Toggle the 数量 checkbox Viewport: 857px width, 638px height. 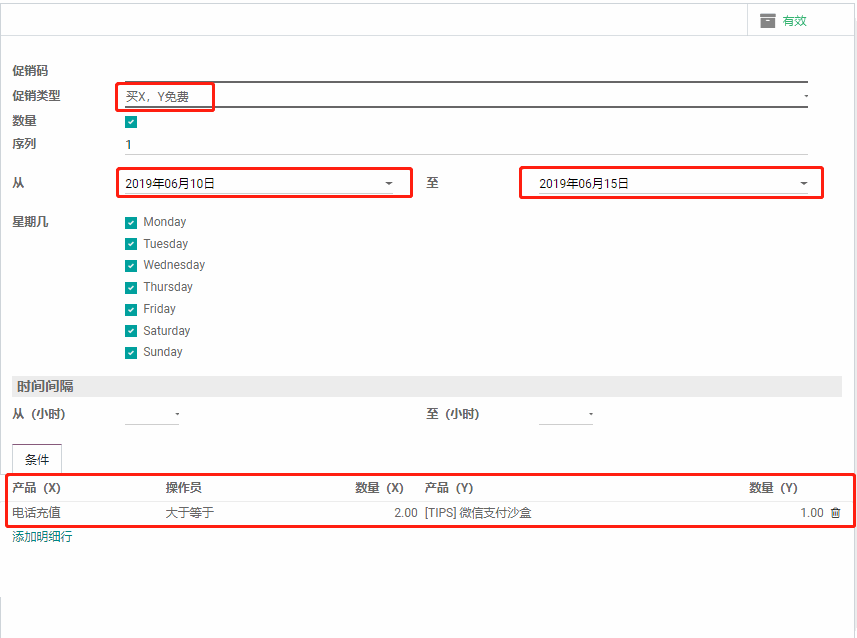pyautogui.click(x=131, y=122)
